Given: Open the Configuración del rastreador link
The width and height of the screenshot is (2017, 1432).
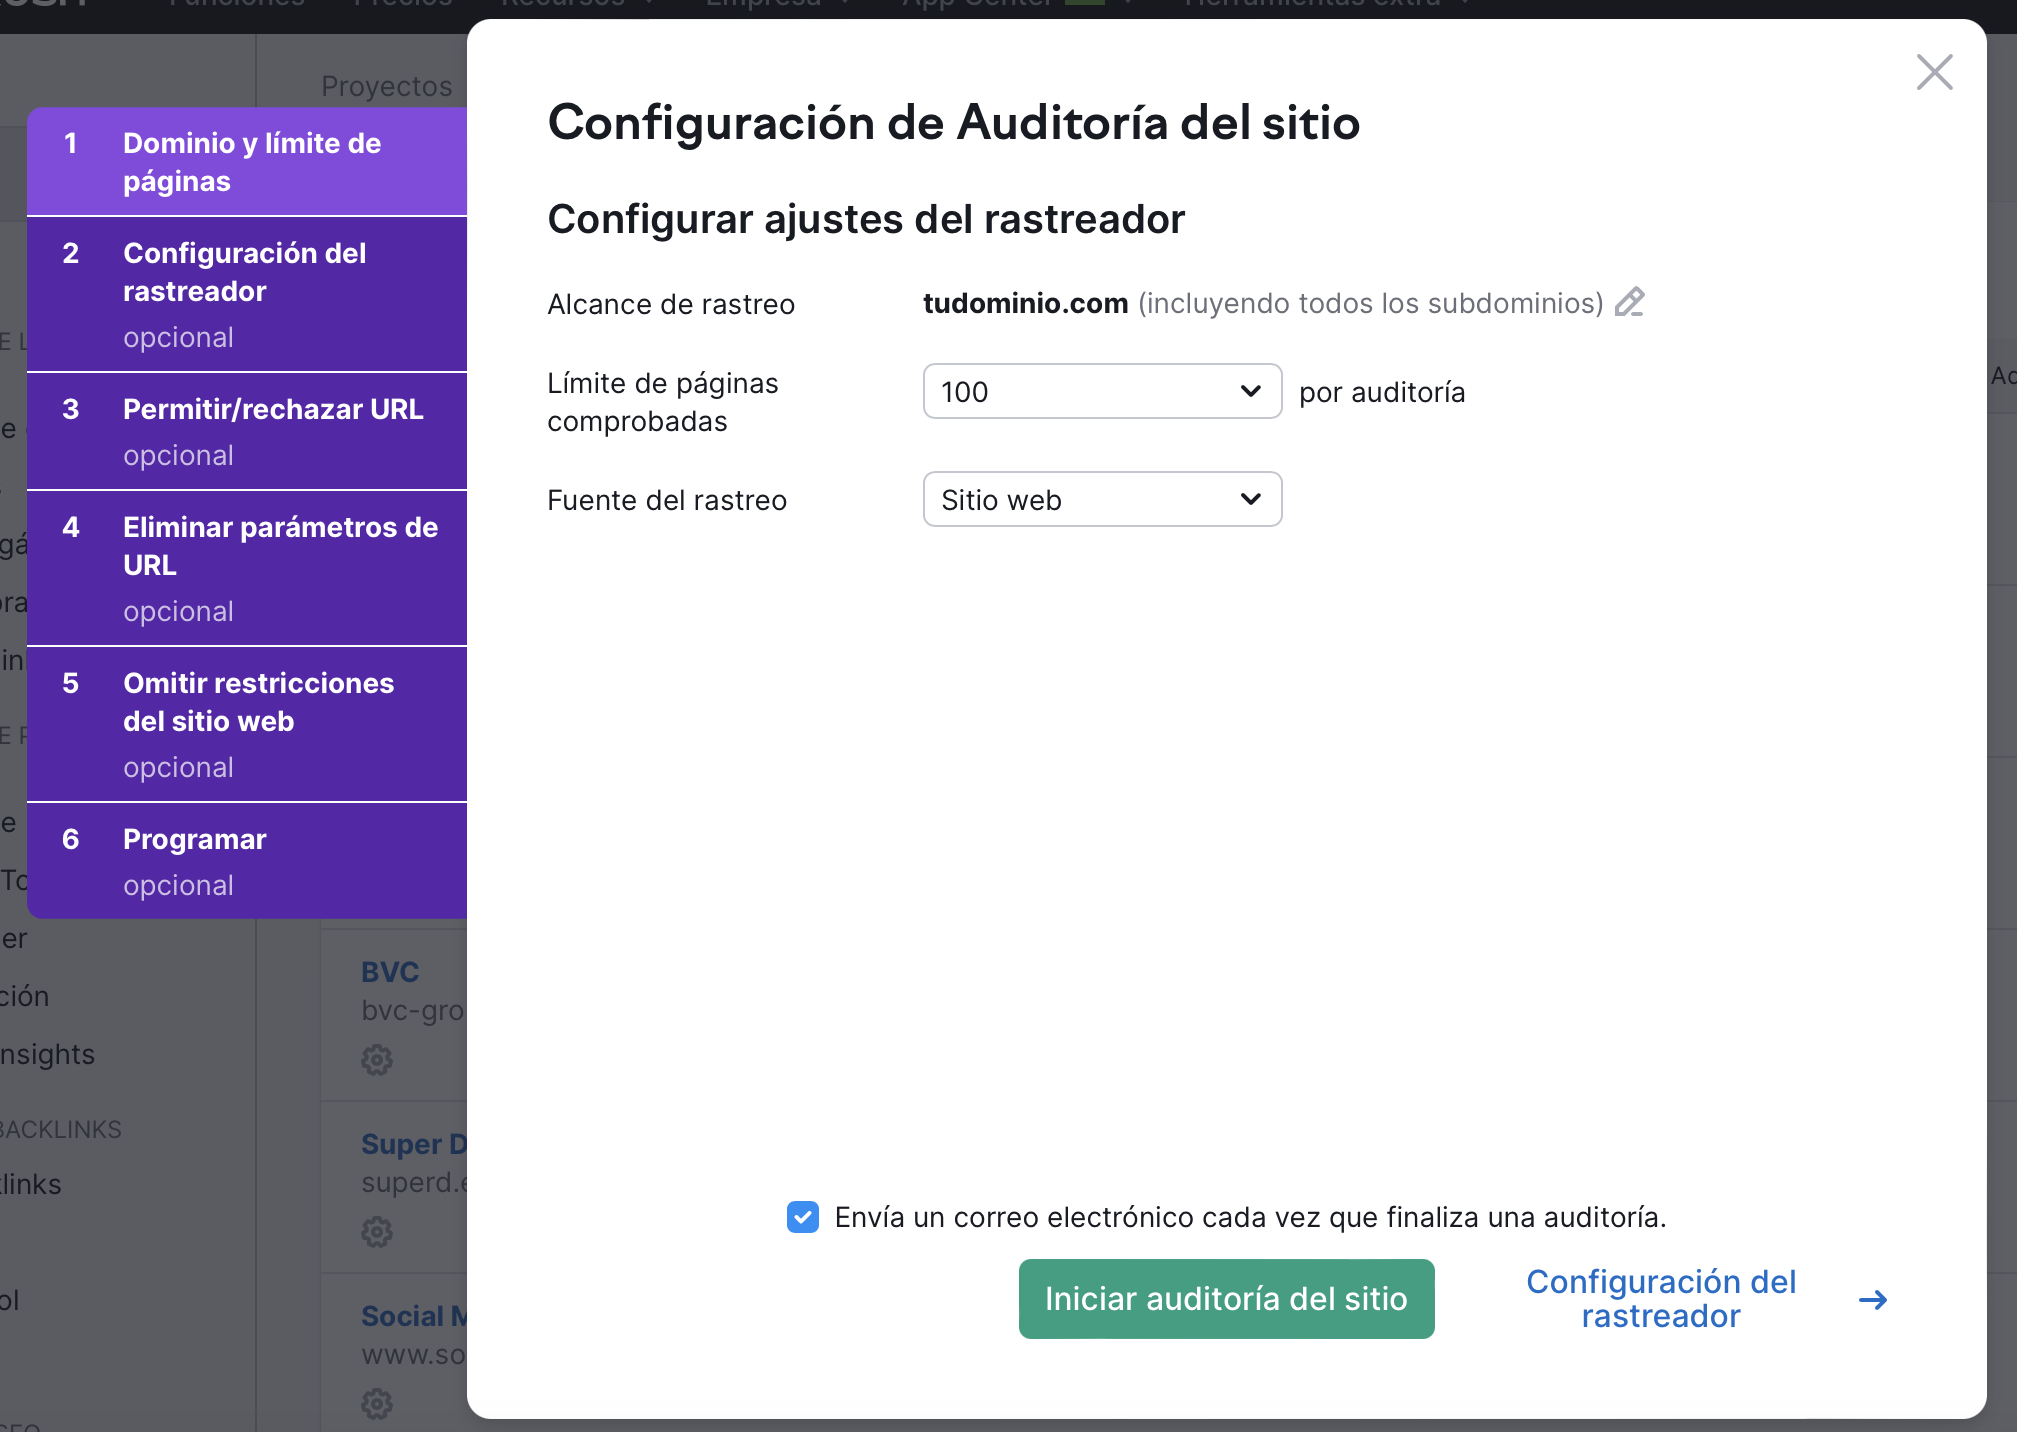Looking at the screenshot, I should tap(1660, 1299).
